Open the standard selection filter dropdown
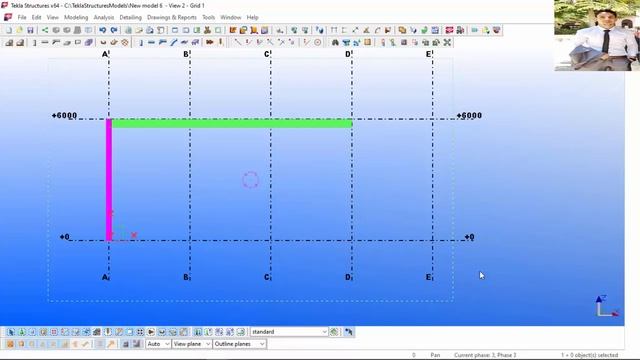Viewport: 640px width, 360px height. 289,332
